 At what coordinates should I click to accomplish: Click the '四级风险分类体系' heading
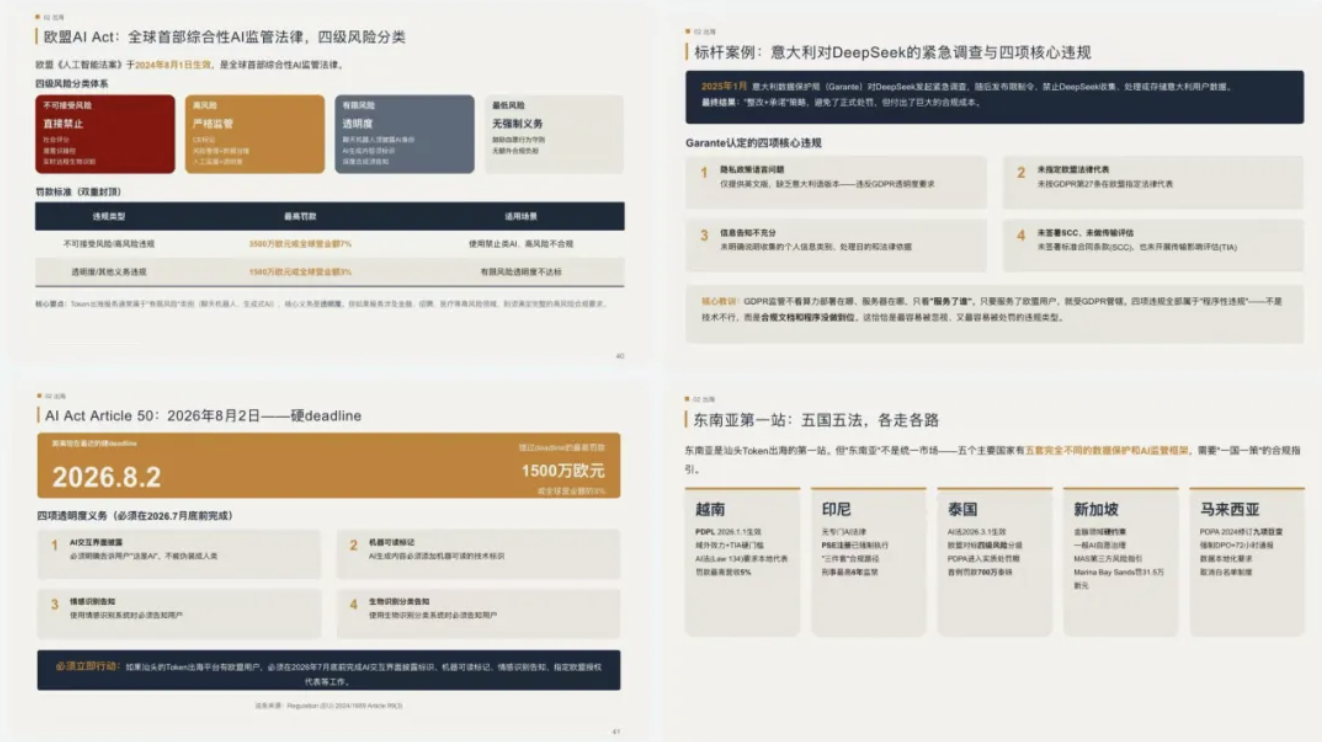tap(72, 83)
